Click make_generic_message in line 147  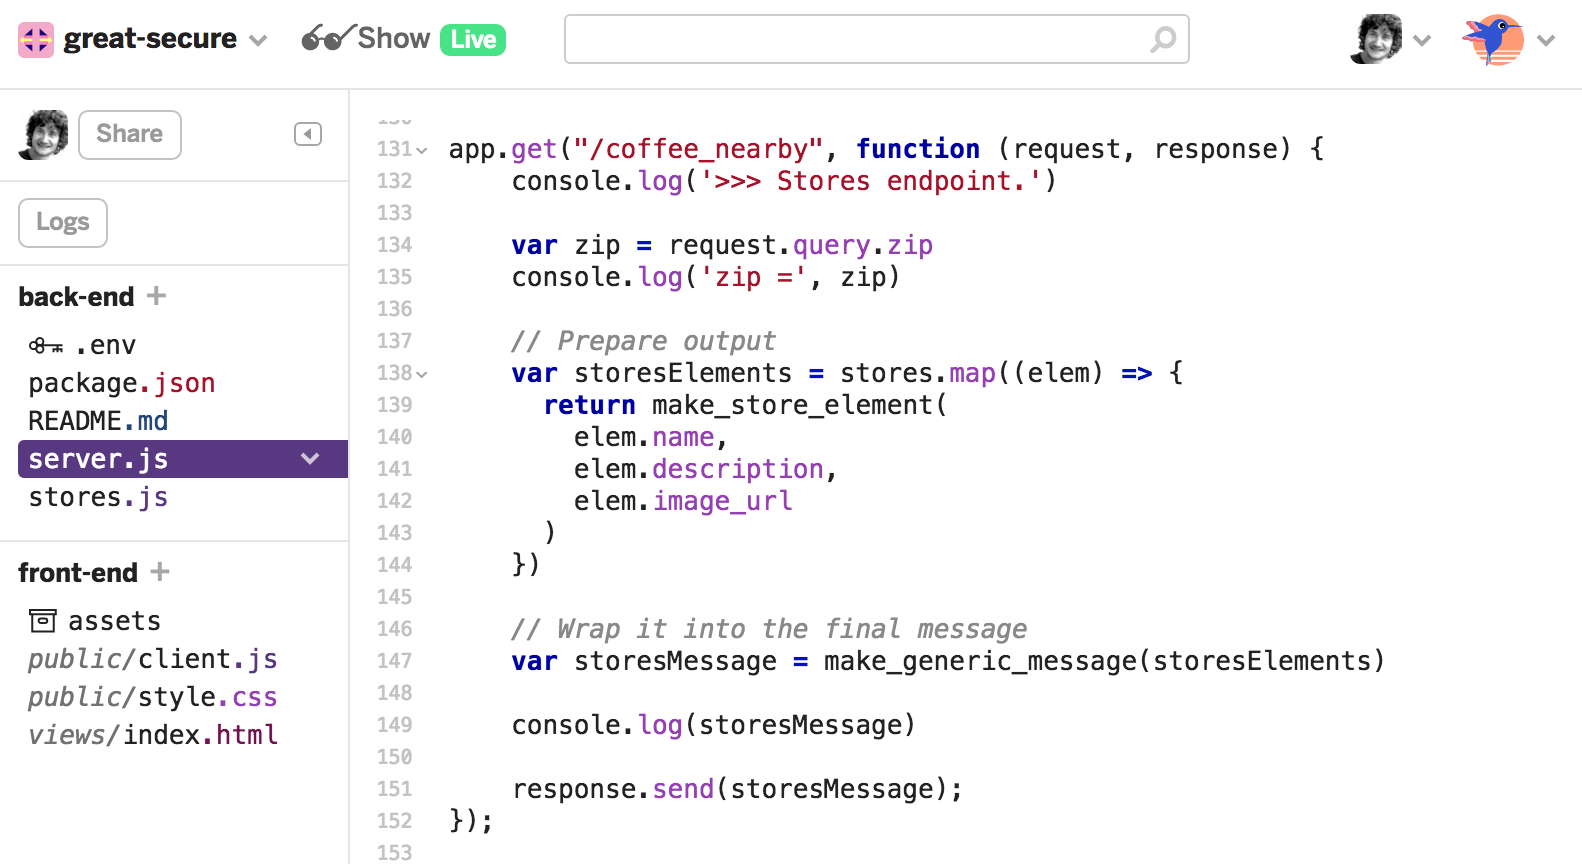point(981,661)
